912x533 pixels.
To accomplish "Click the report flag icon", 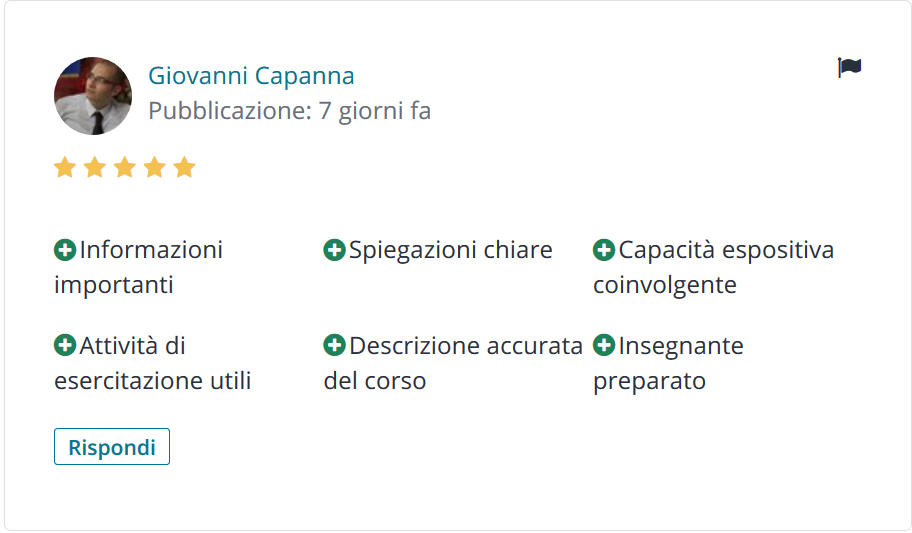I will point(849,67).
